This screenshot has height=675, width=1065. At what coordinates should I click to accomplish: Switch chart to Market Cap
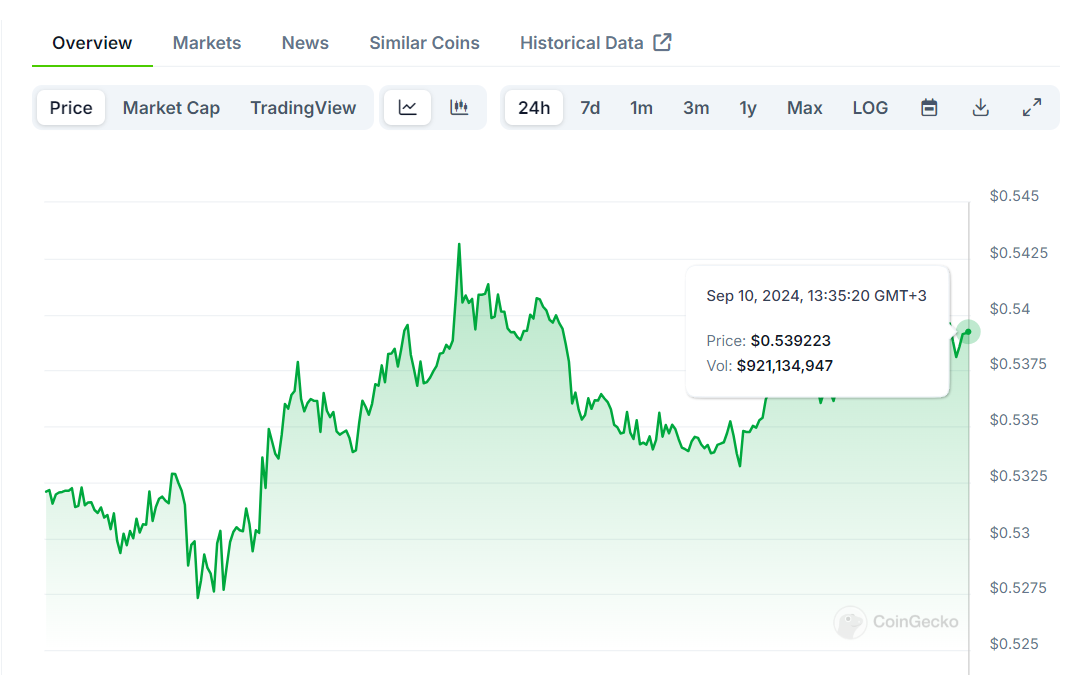(x=171, y=107)
